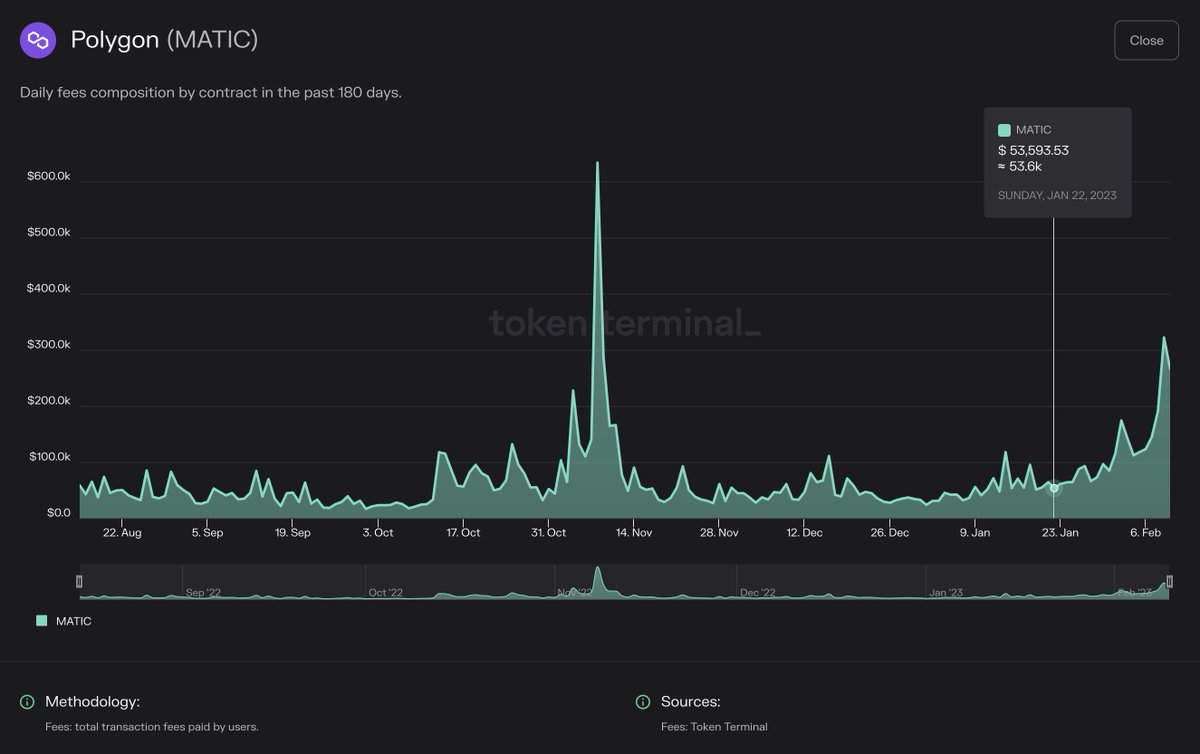Screen dimensions: 1200x754
Task: Close the Polygon fees chart panel
Action: [1146, 40]
